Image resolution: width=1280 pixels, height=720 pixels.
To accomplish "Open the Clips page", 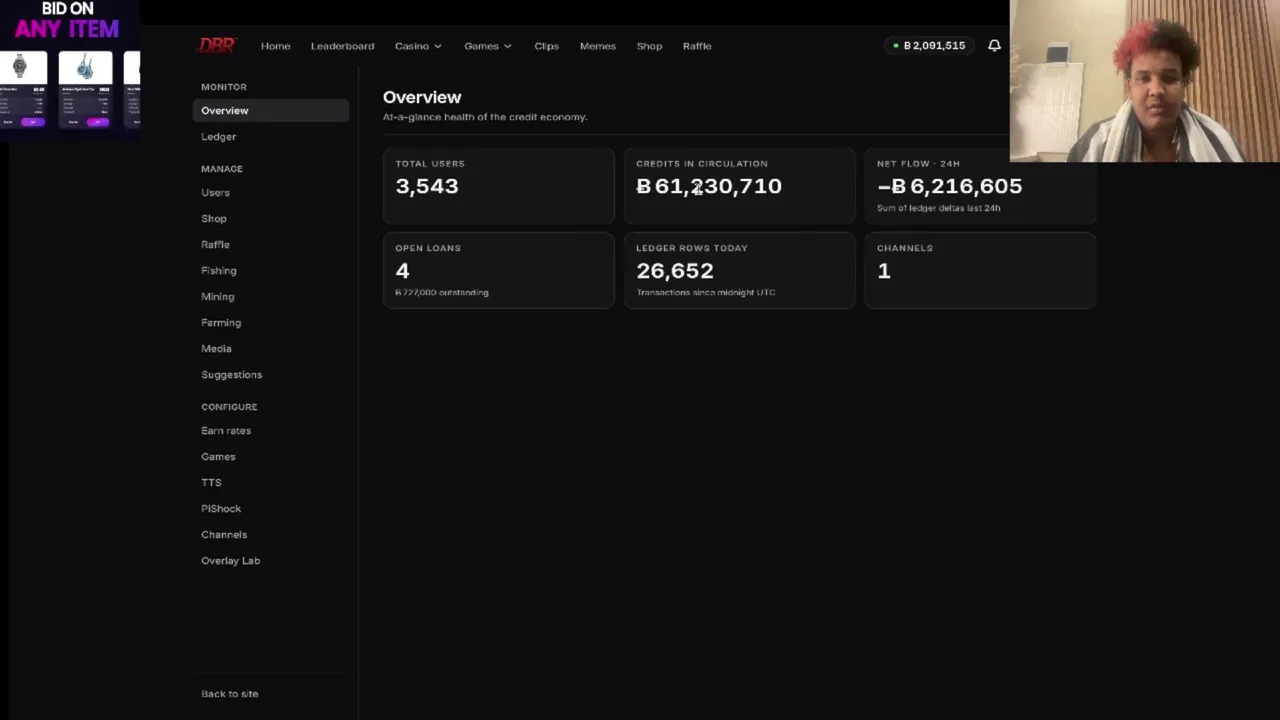I will [x=546, y=46].
